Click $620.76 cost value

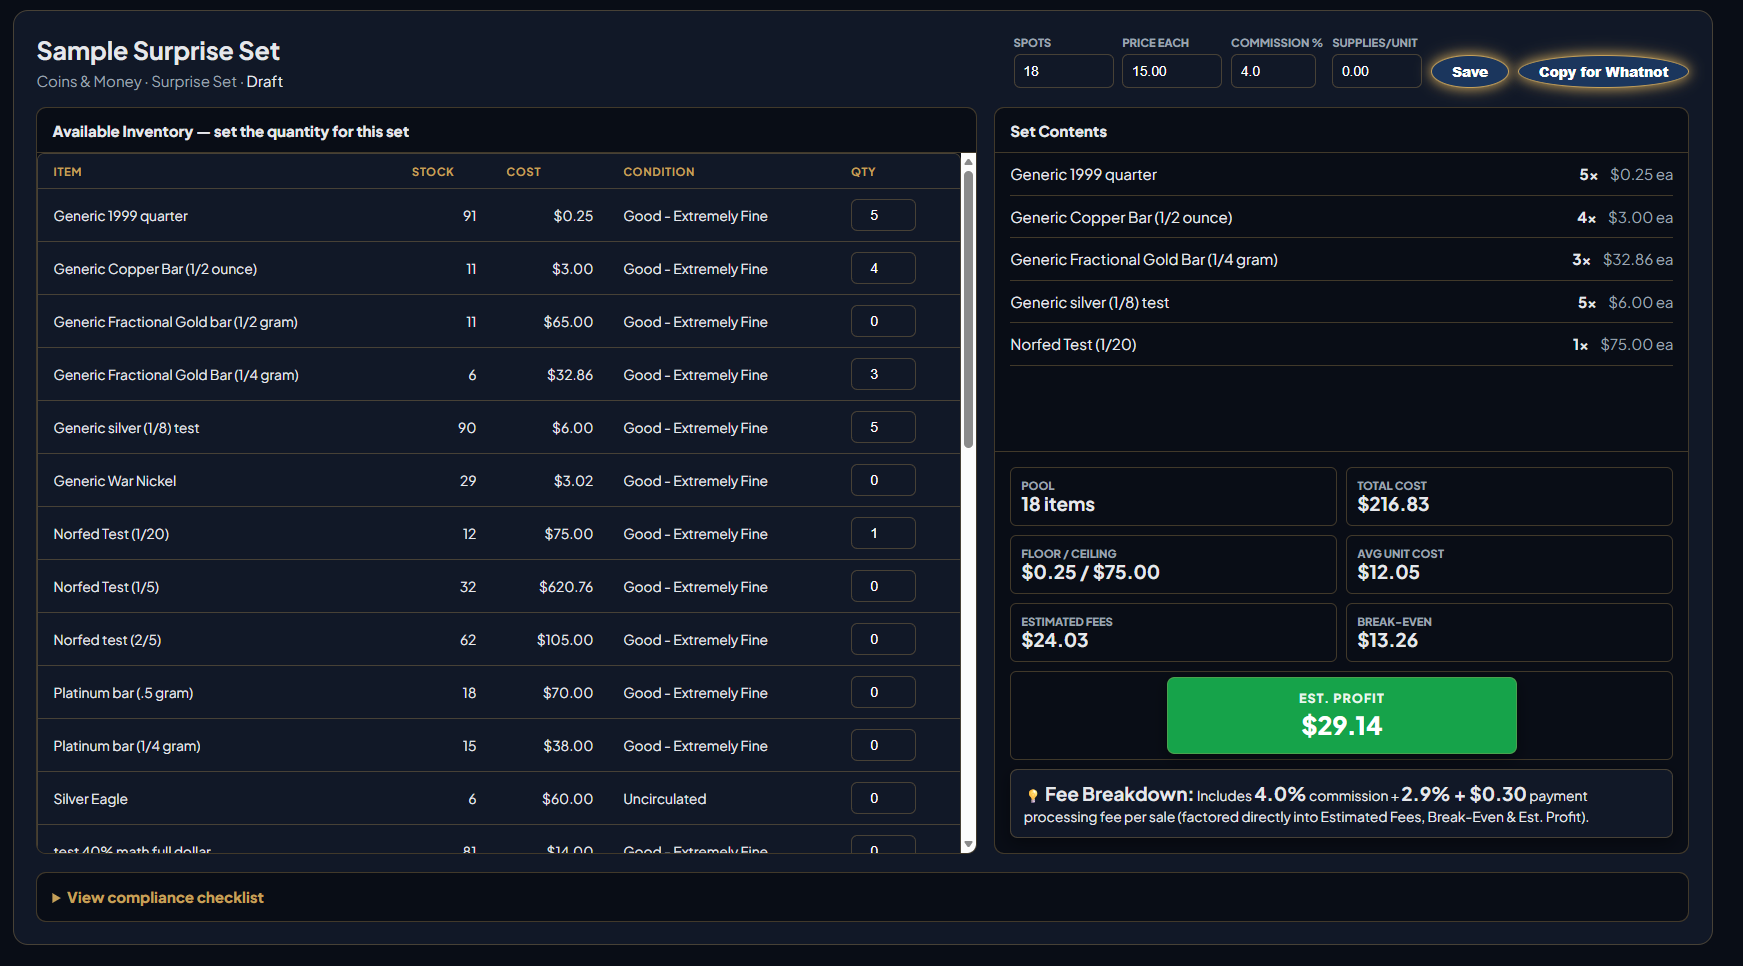coord(566,587)
